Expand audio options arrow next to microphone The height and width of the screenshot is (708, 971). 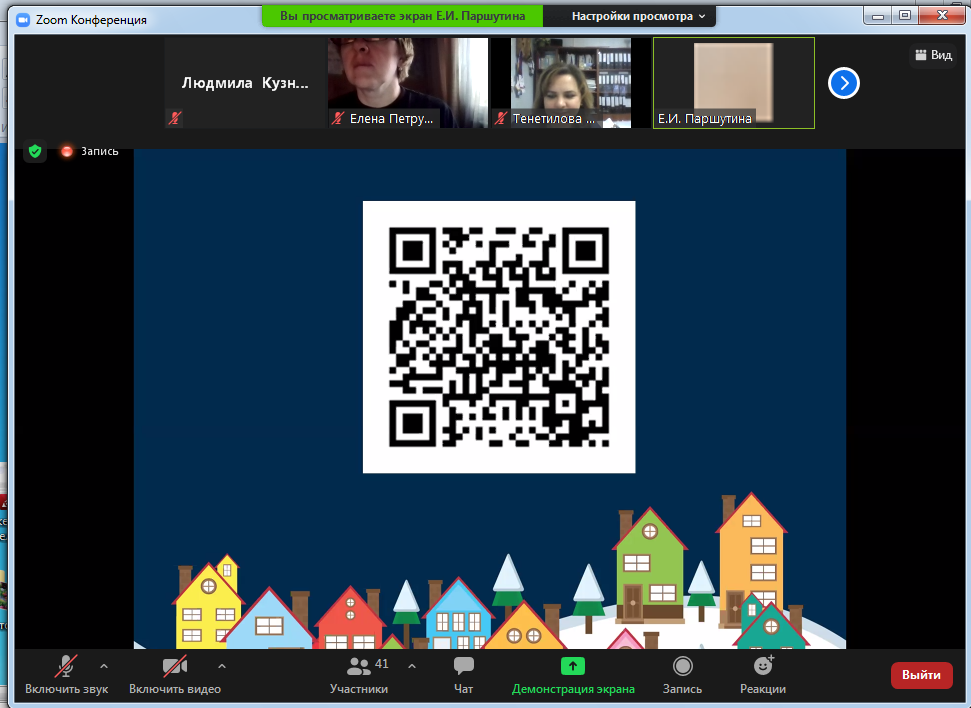[104, 665]
